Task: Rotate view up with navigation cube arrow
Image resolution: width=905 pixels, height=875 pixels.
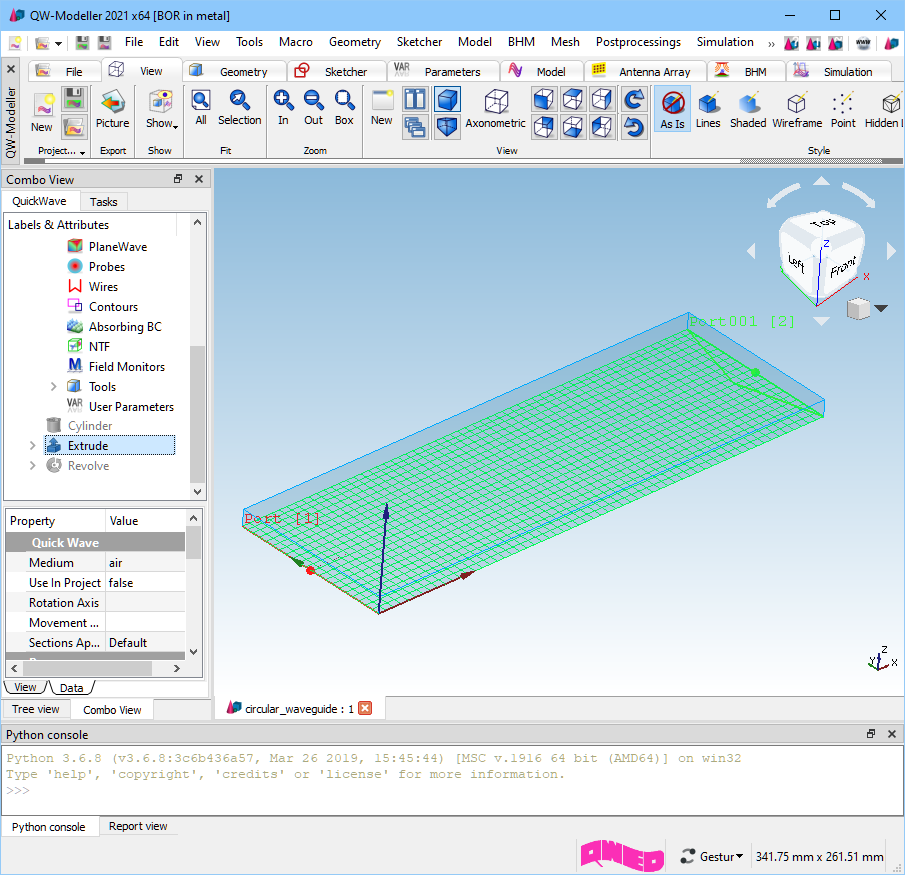Action: (x=821, y=181)
